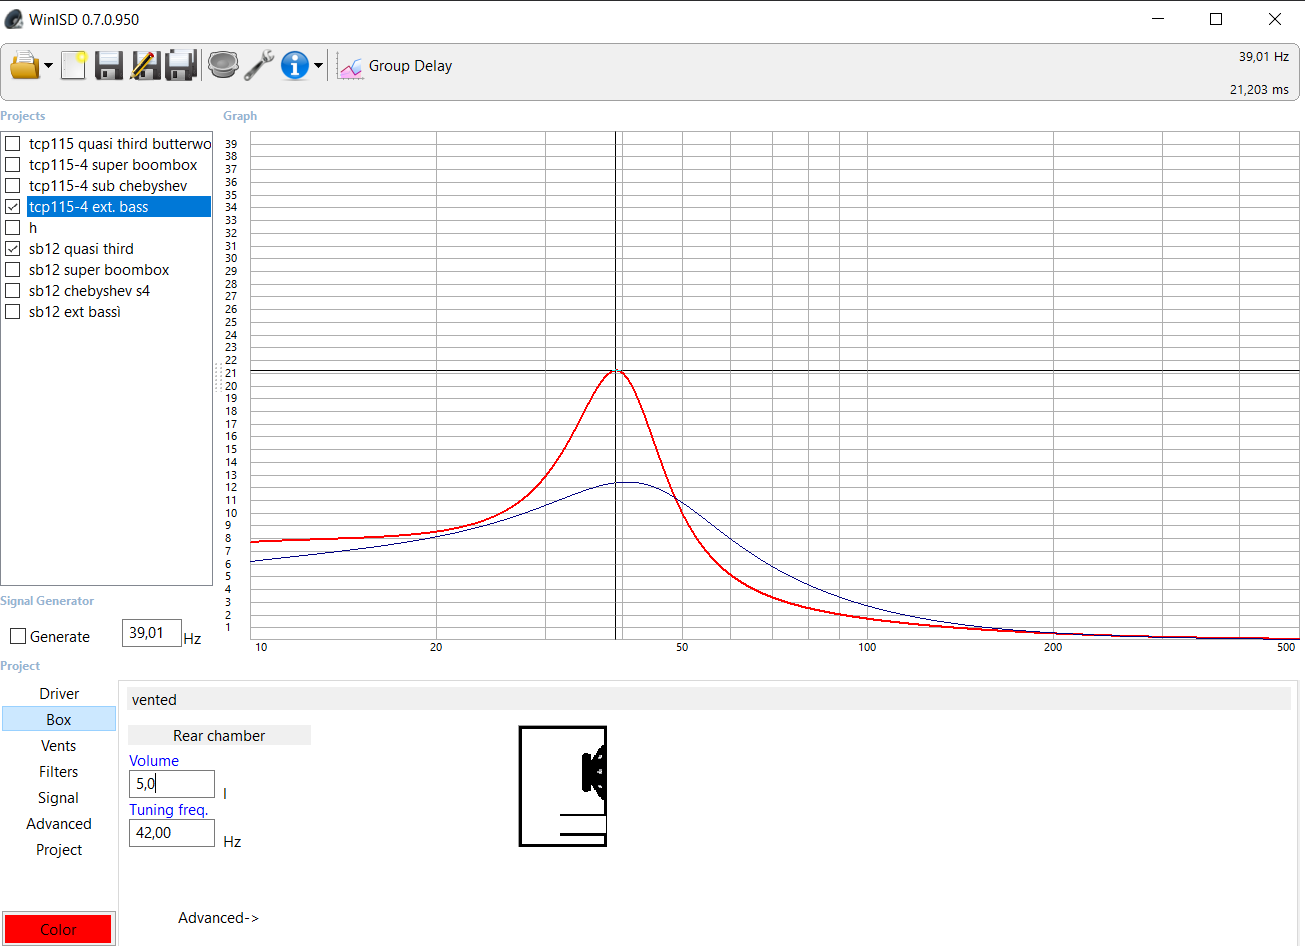1305x946 pixels.
Task: Check sb12 chebyshev s4 project
Action: coord(13,291)
